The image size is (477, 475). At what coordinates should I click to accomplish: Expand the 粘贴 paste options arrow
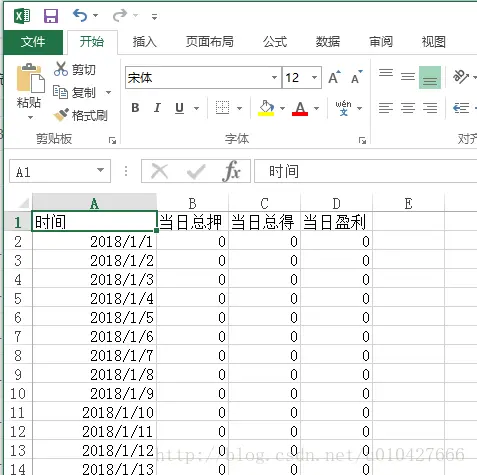[x=30, y=117]
